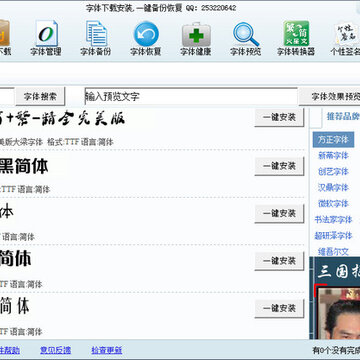Open the 意见反馈 feedback link
Viewport: 360px width, 360px height.
pos(55,350)
